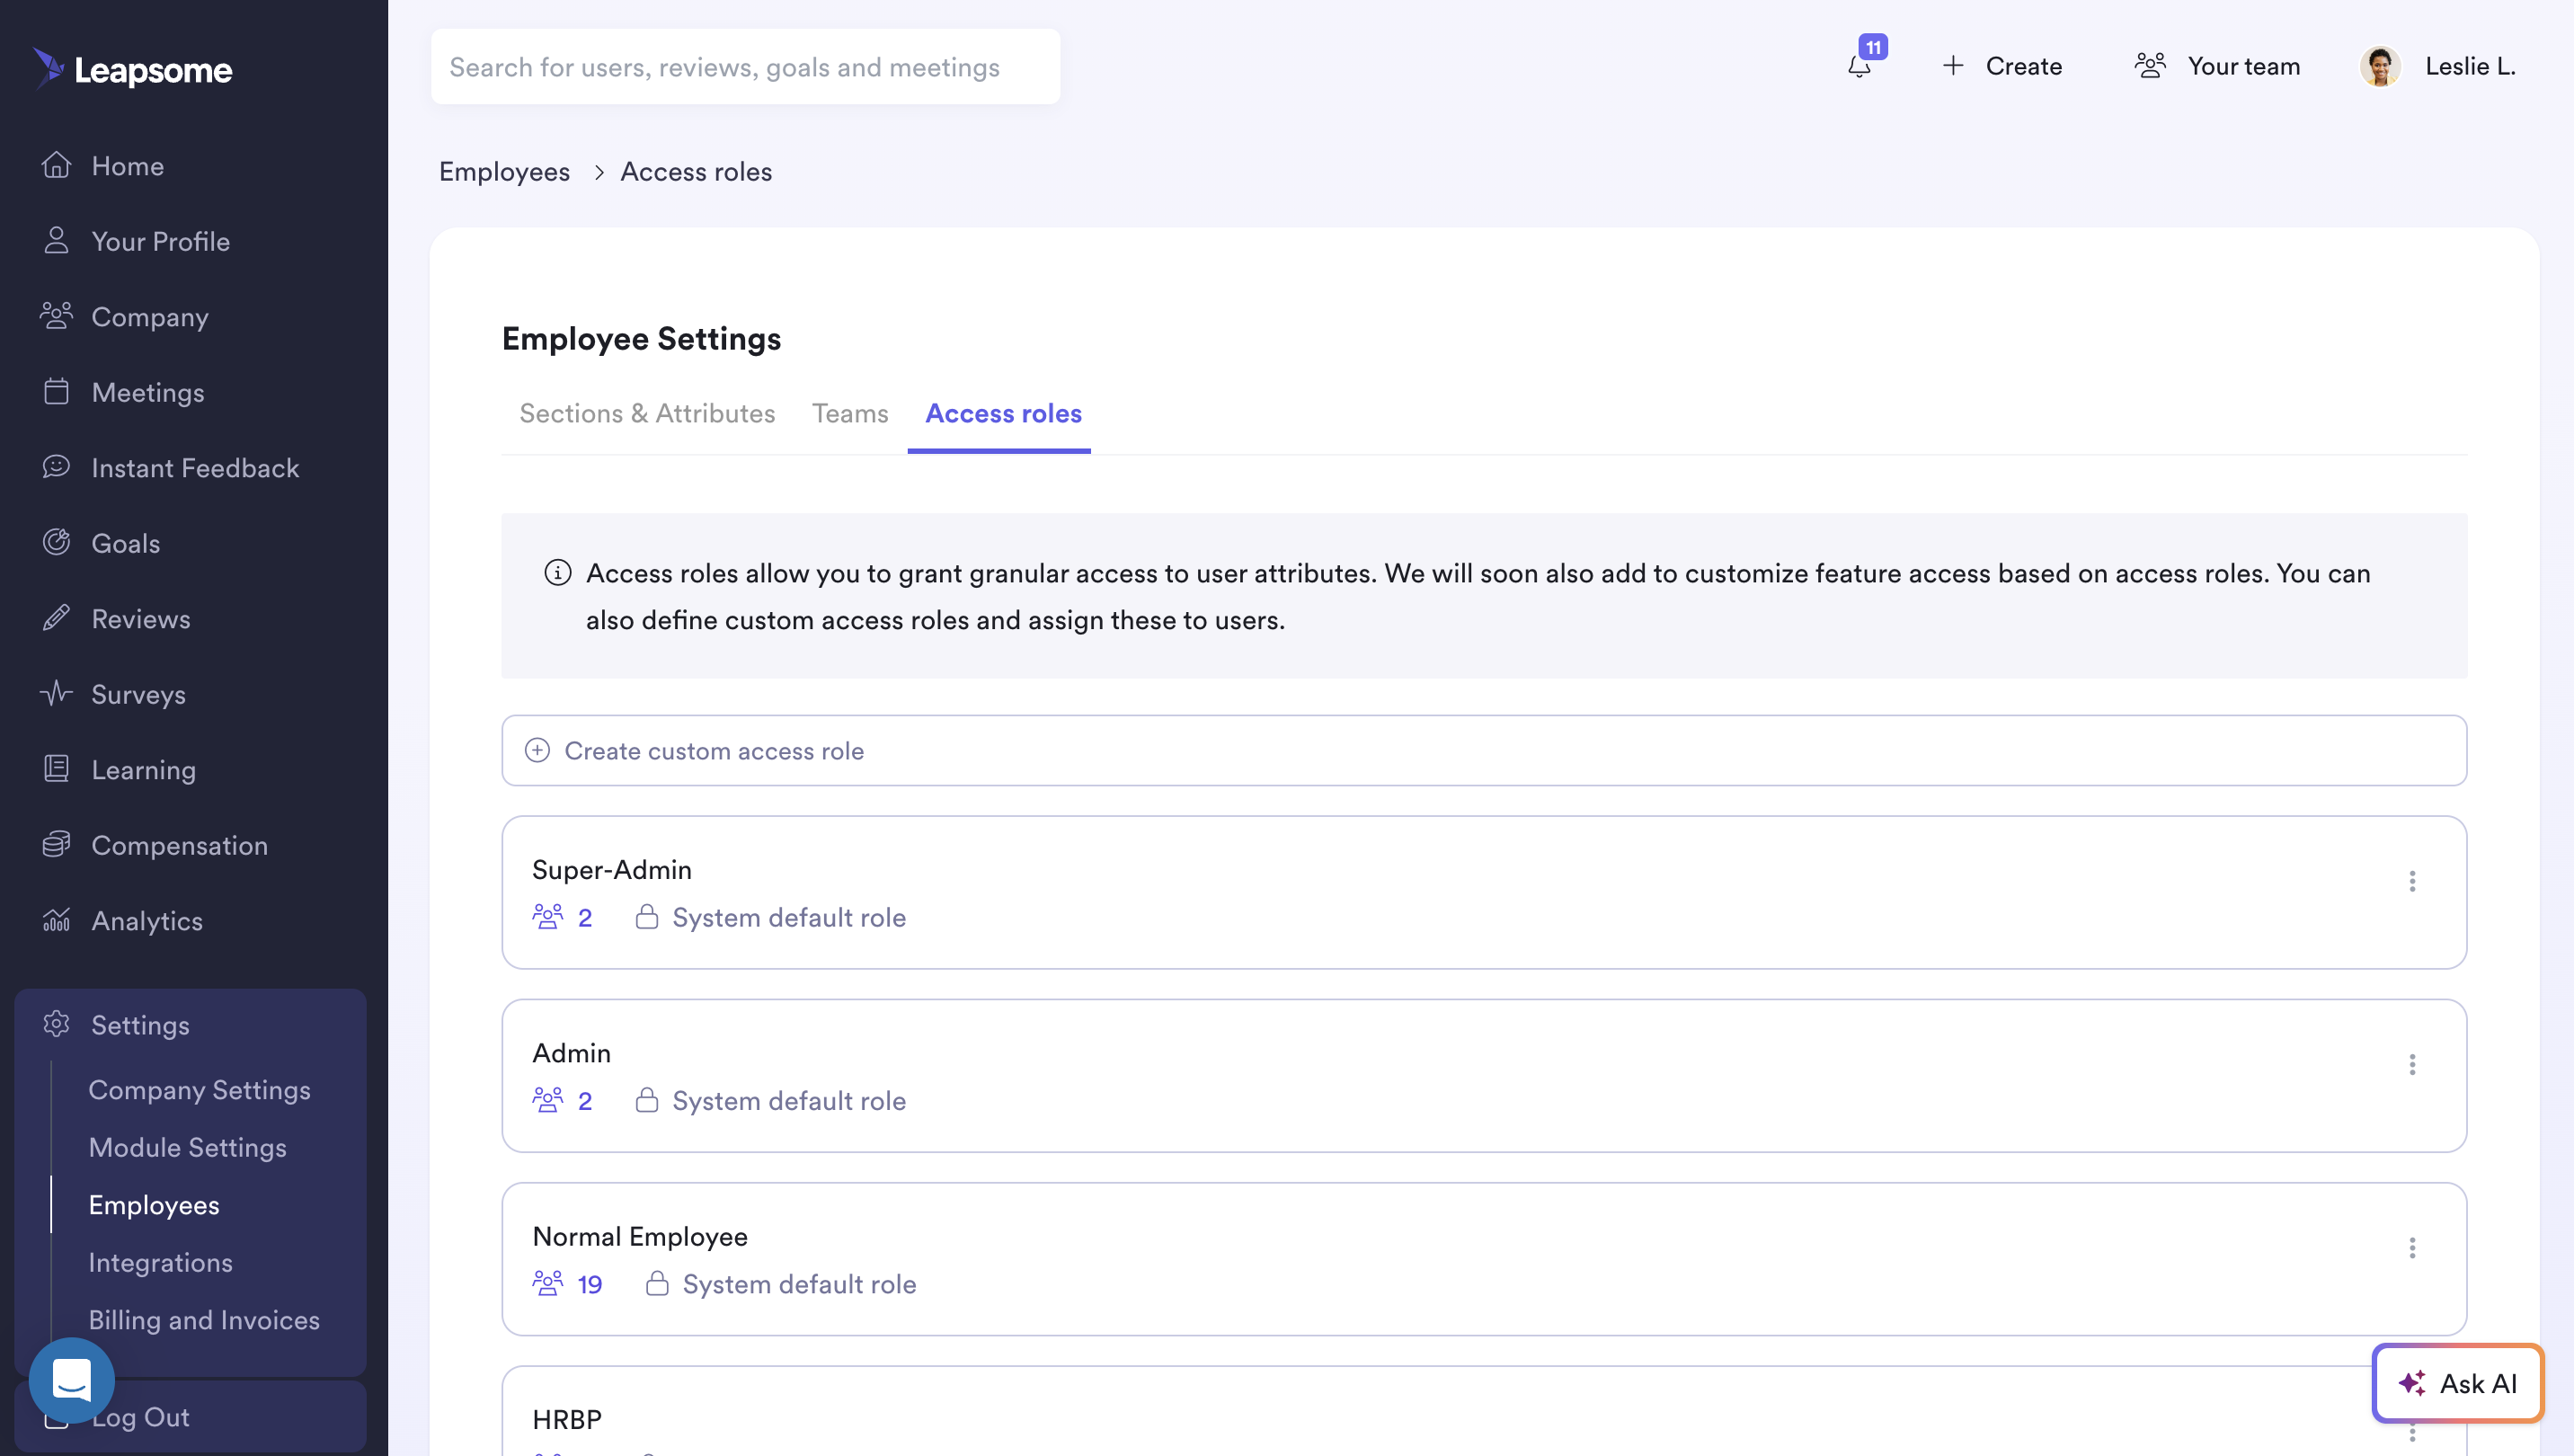Click the Create button label
The image size is (2574, 1456).
[x=2024, y=66]
